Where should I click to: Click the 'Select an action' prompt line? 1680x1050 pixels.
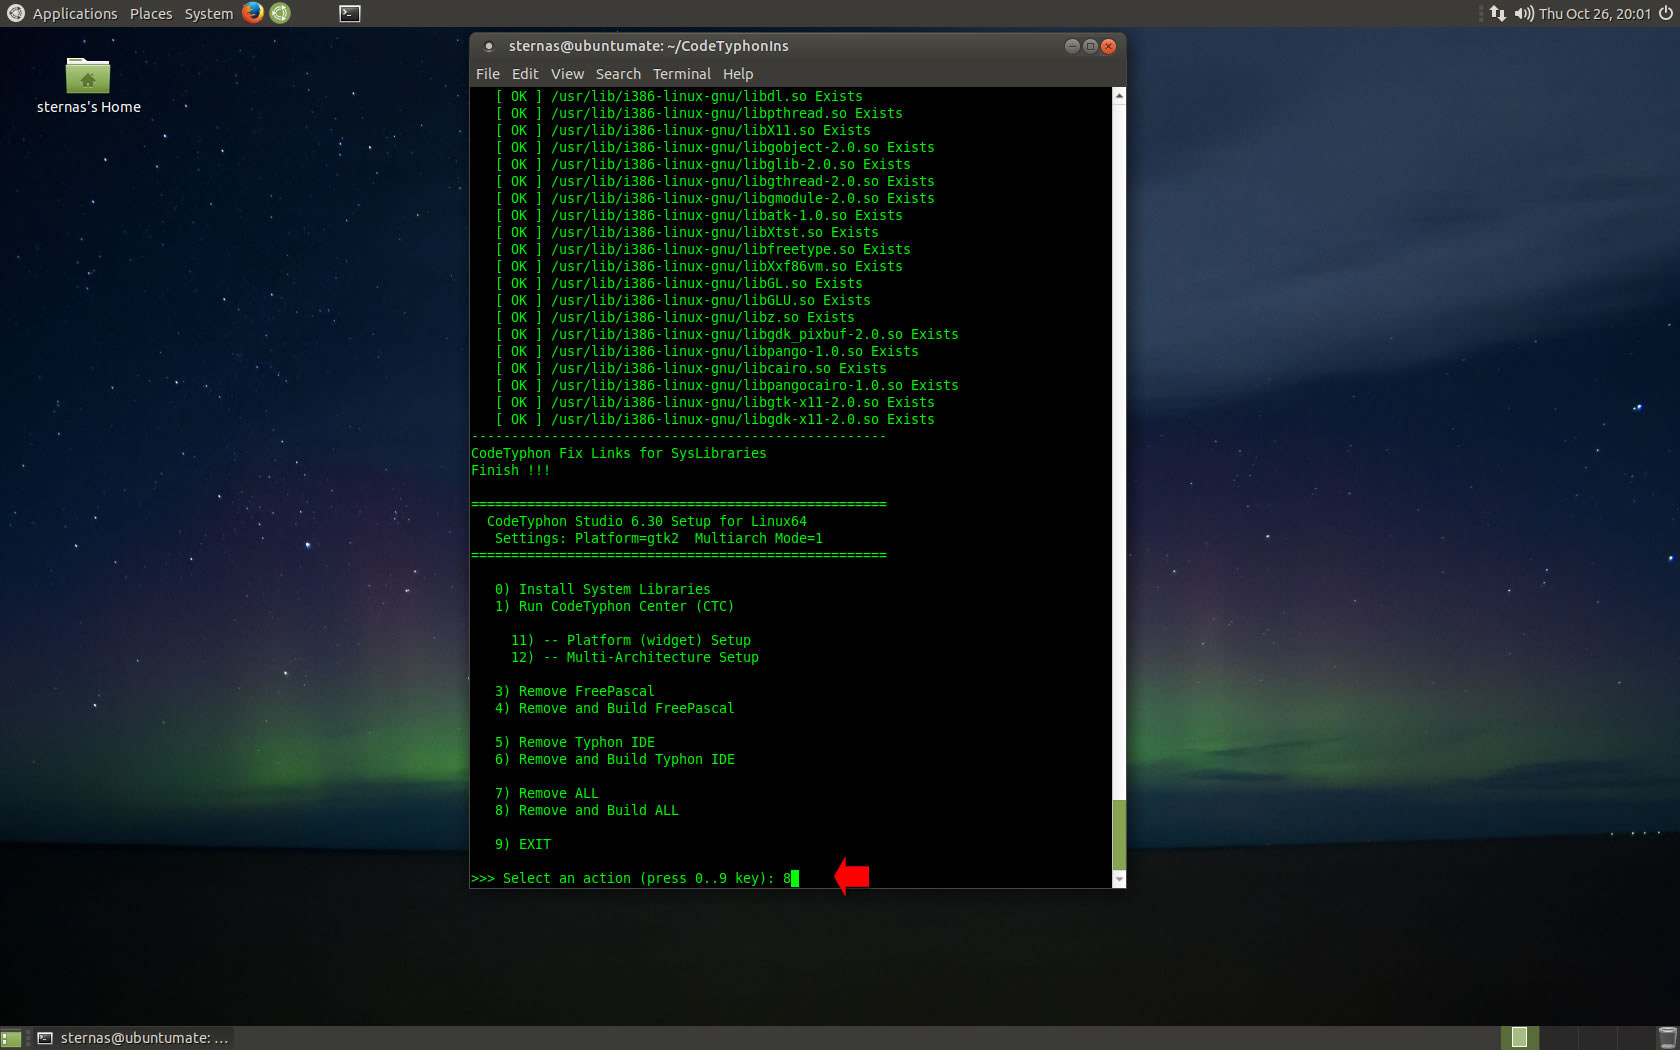(x=635, y=878)
